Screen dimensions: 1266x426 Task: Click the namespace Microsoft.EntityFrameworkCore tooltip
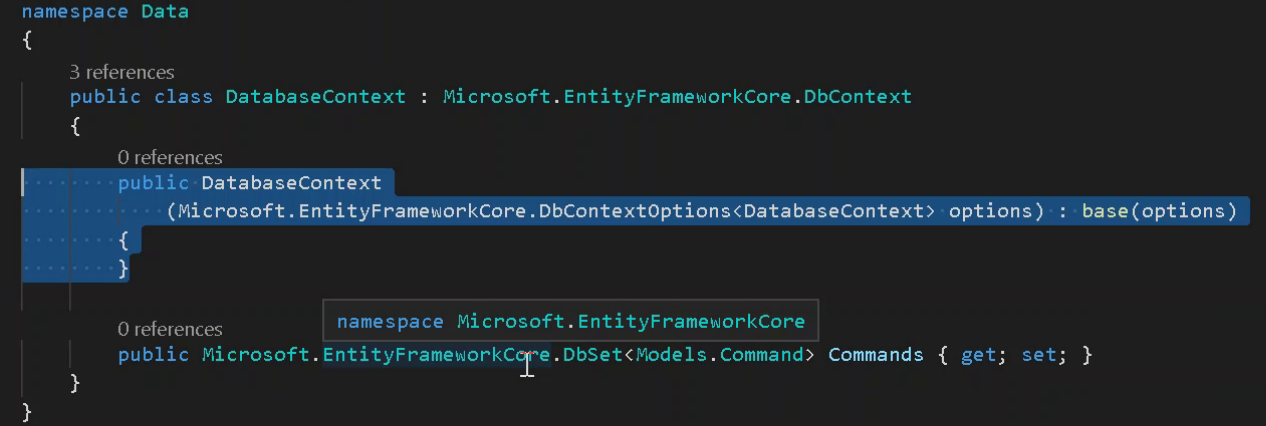coord(570,321)
